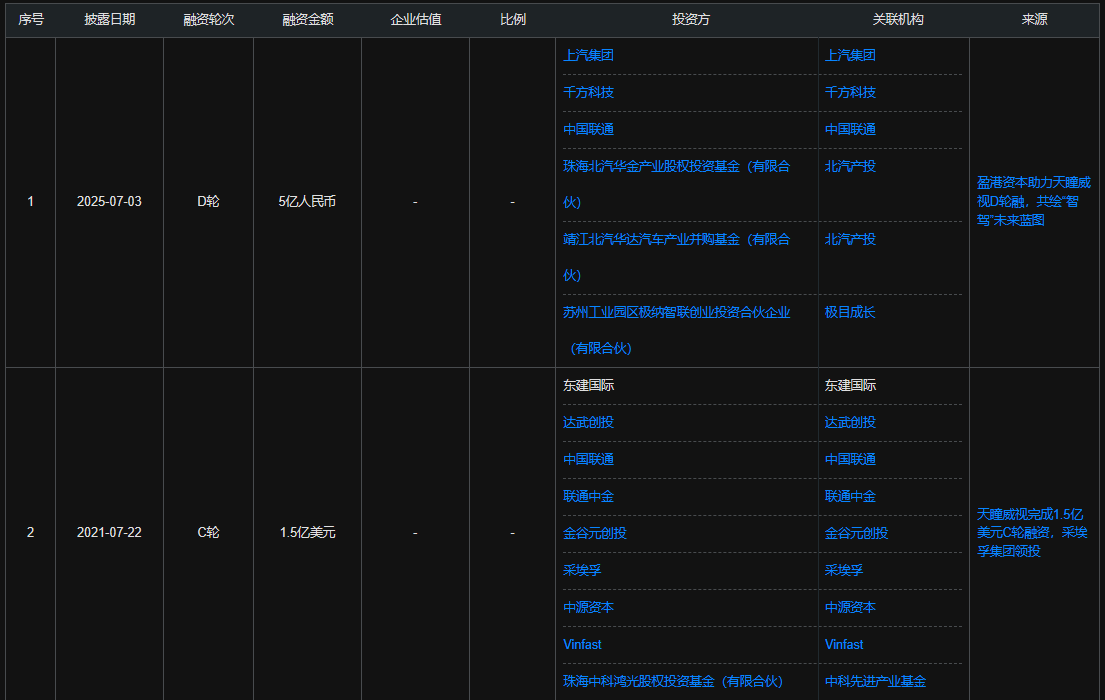Click the 企业估值 column header
The width and height of the screenshot is (1105, 700).
click(x=416, y=20)
